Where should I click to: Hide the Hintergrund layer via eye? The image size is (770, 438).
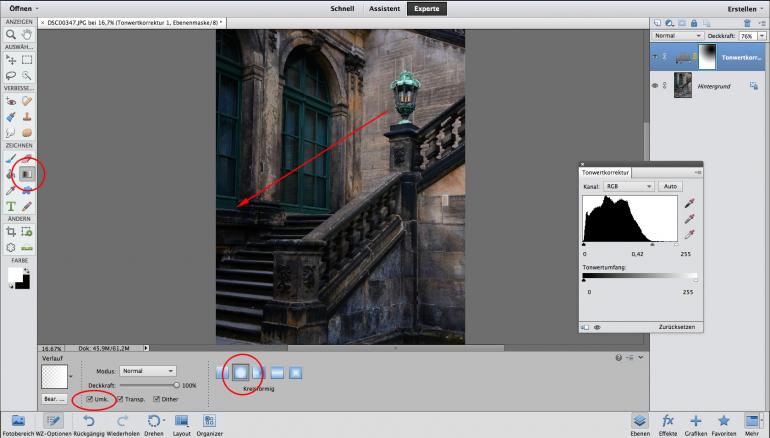[x=655, y=85]
